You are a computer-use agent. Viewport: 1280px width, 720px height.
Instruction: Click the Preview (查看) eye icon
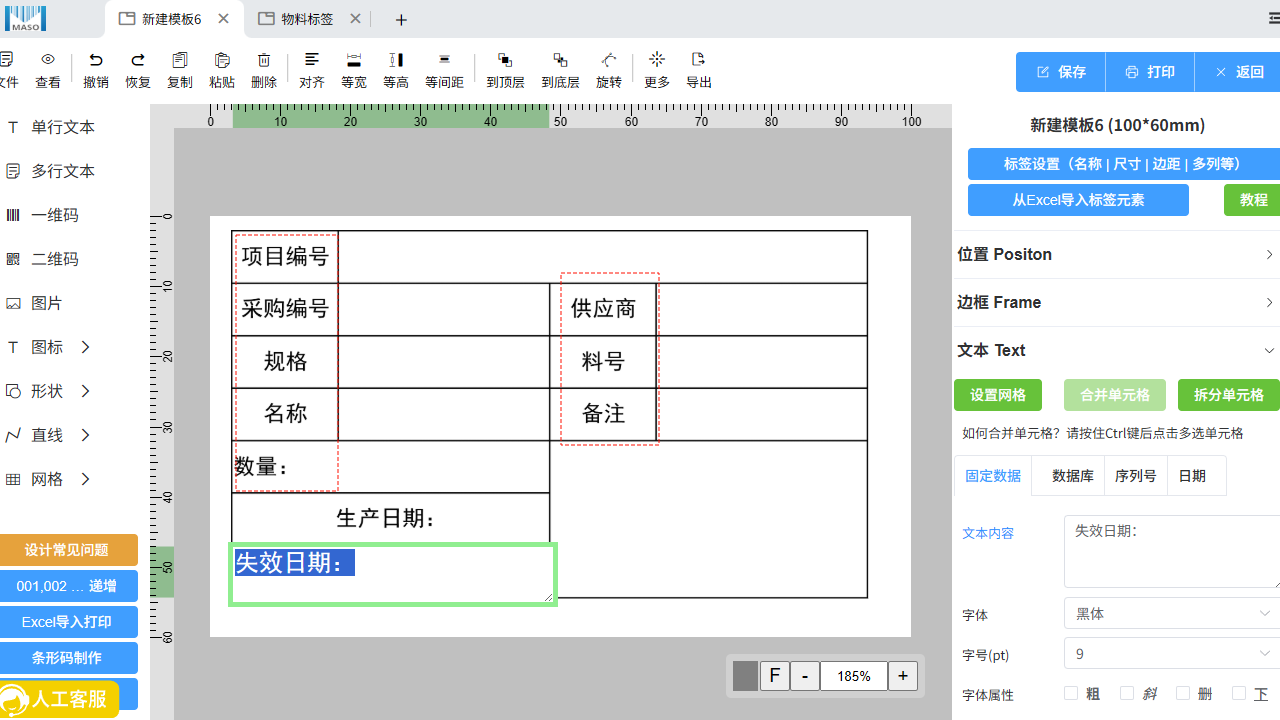[48, 60]
